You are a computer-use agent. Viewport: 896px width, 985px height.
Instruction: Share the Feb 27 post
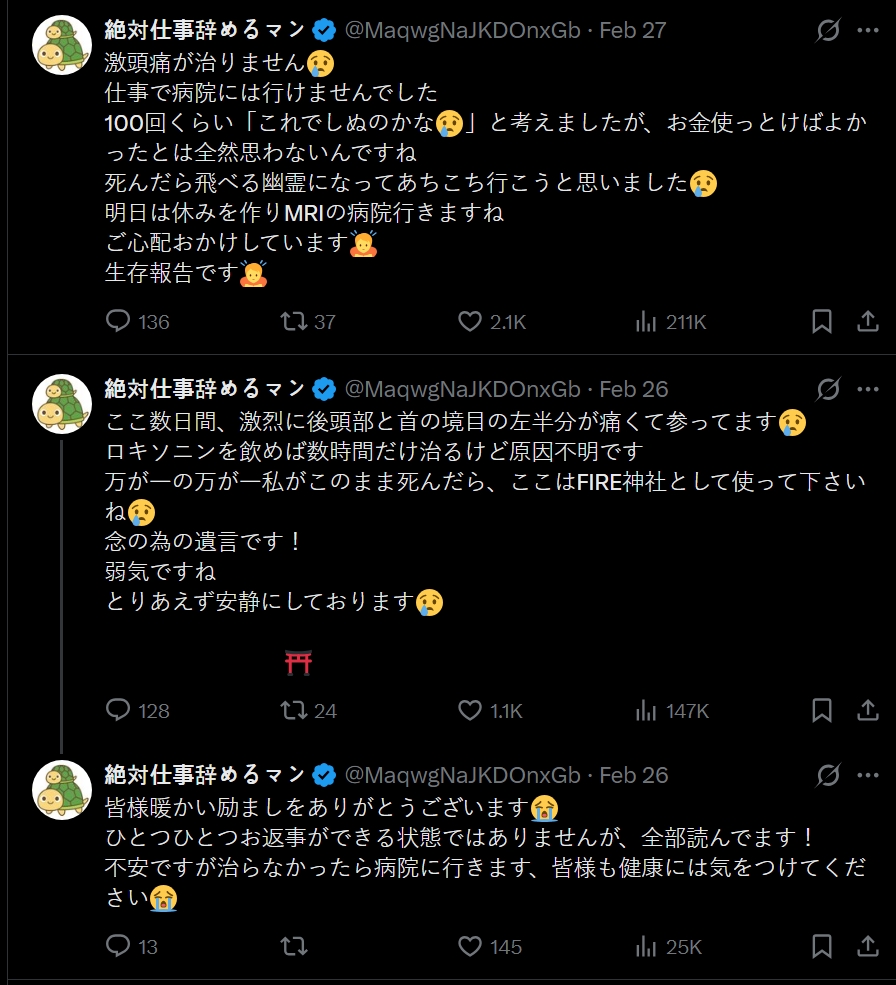(868, 321)
